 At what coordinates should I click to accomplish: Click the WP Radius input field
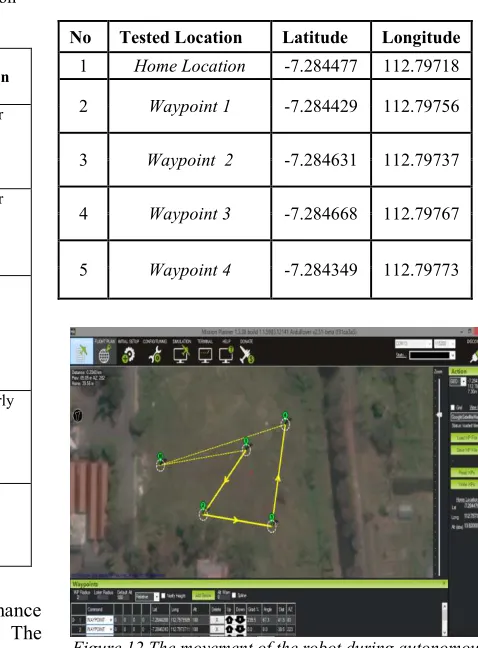(81, 598)
